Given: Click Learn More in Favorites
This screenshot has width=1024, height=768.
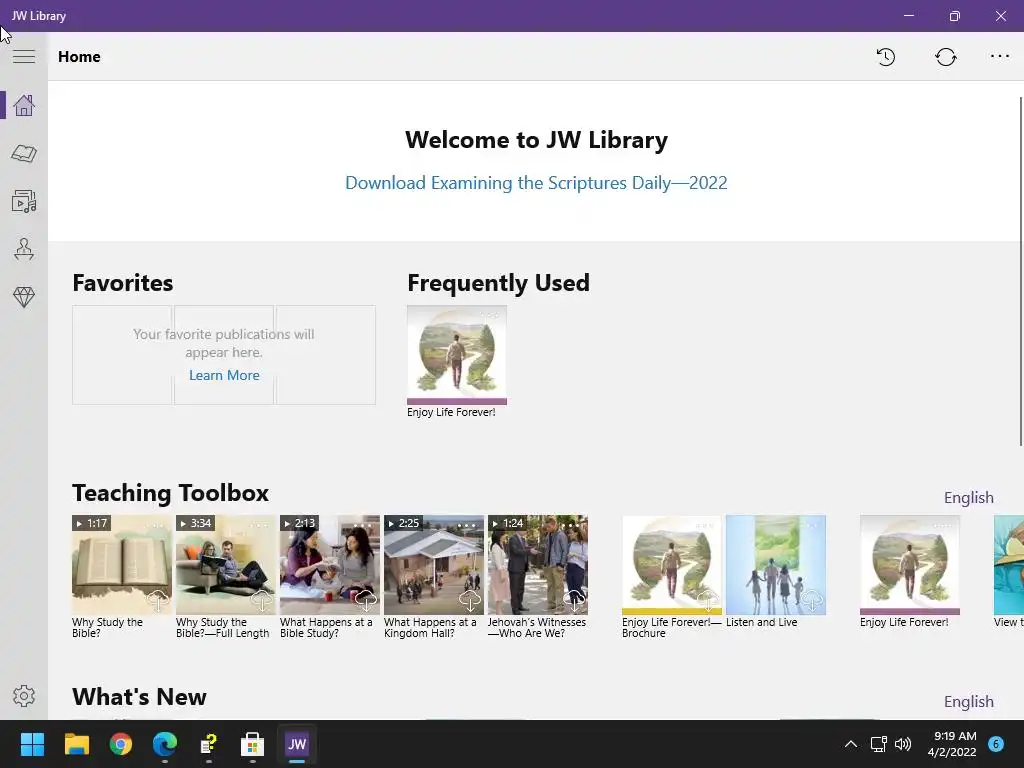Looking at the screenshot, I should [x=224, y=376].
